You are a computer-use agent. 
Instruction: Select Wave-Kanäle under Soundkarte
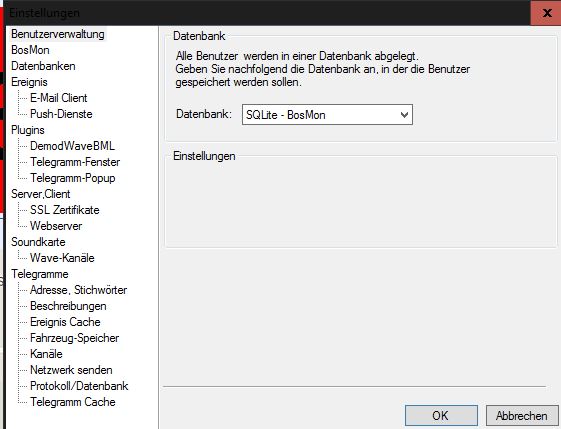click(62, 258)
